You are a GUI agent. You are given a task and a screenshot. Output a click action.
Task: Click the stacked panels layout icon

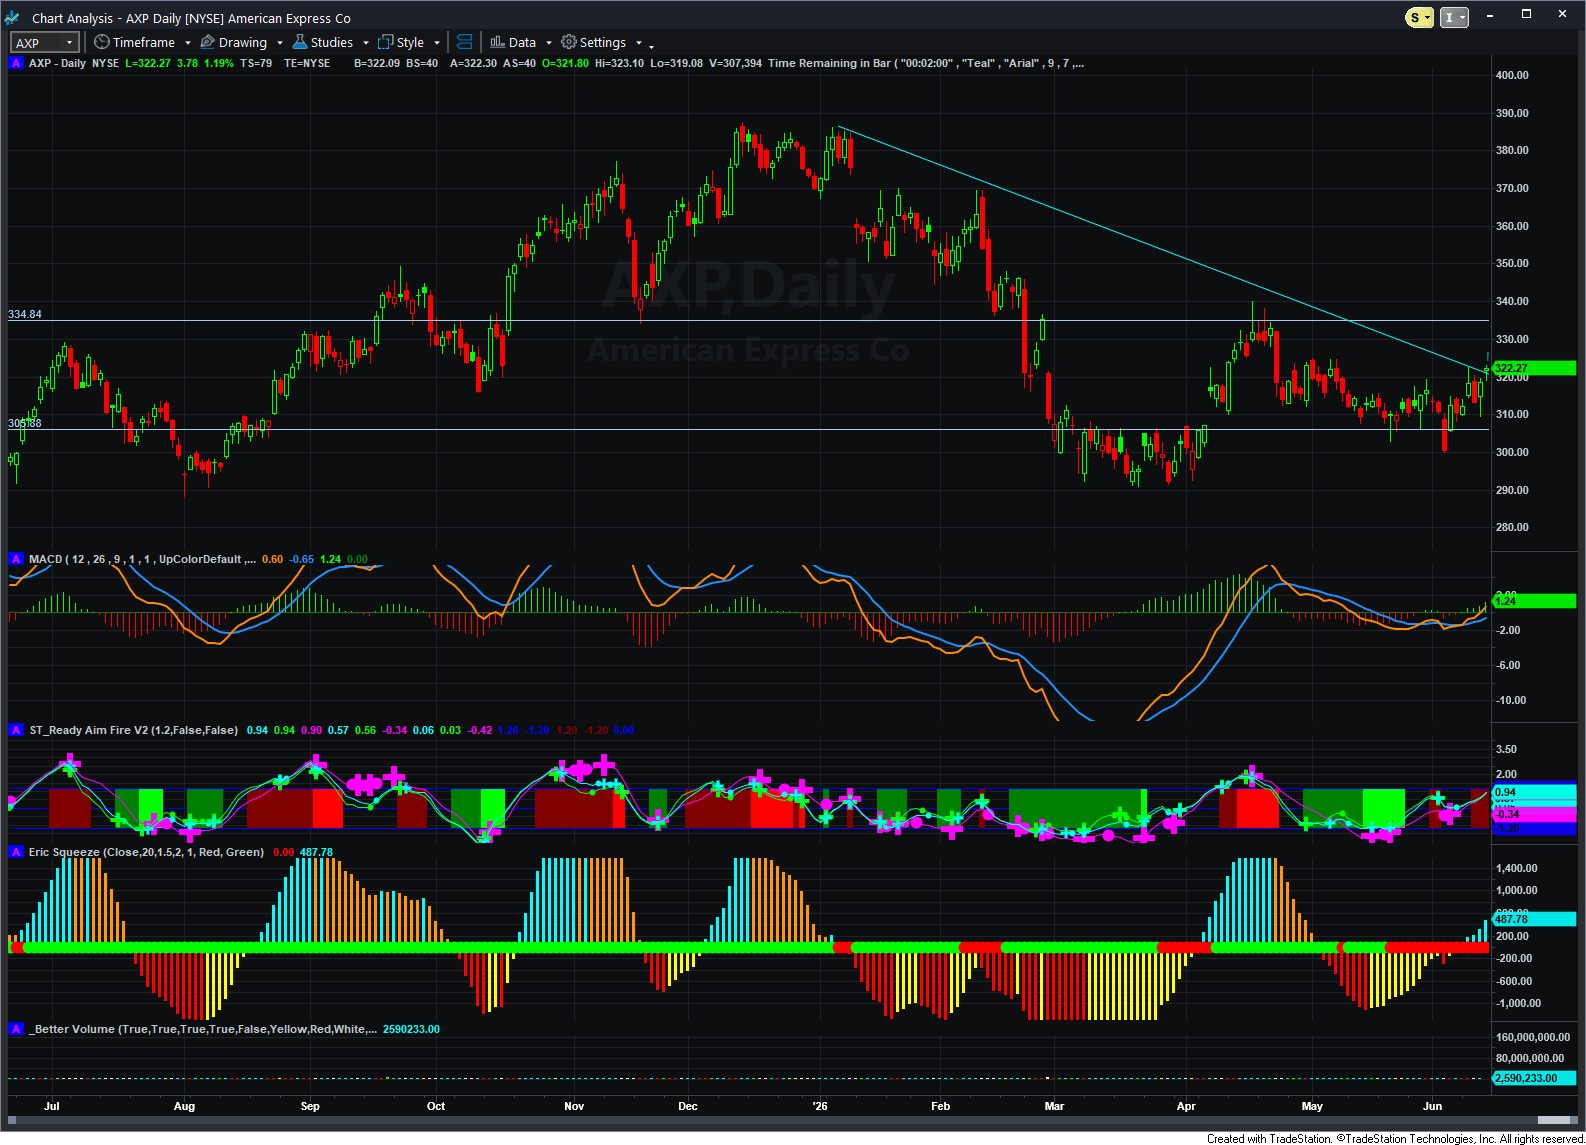(464, 42)
